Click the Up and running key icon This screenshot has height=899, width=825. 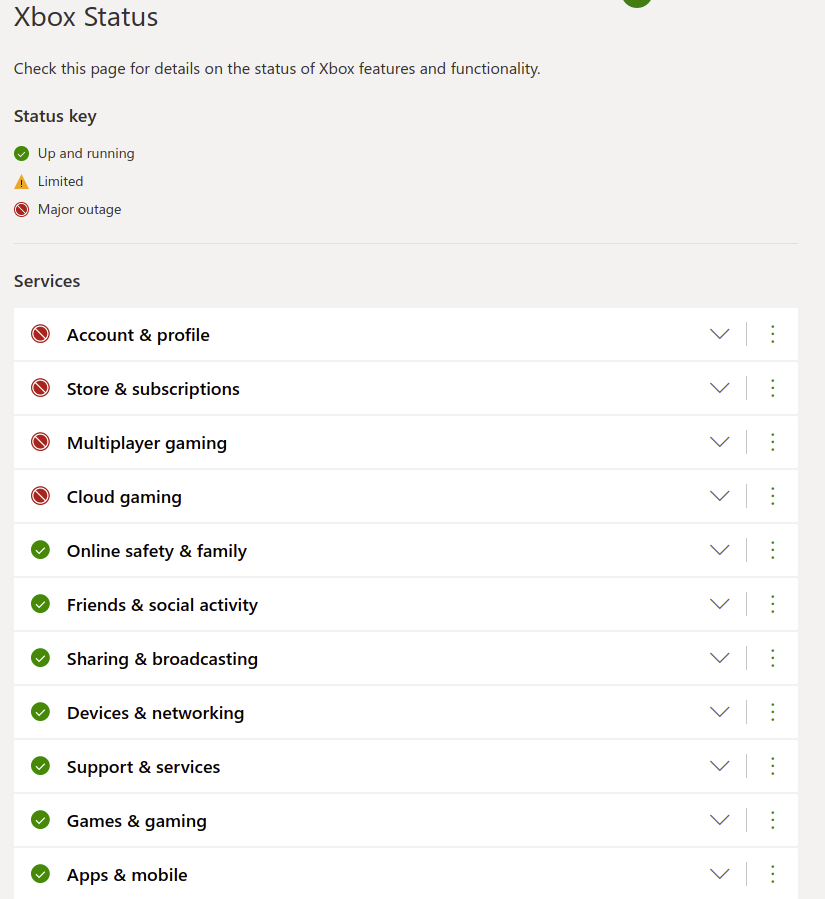click(21, 154)
